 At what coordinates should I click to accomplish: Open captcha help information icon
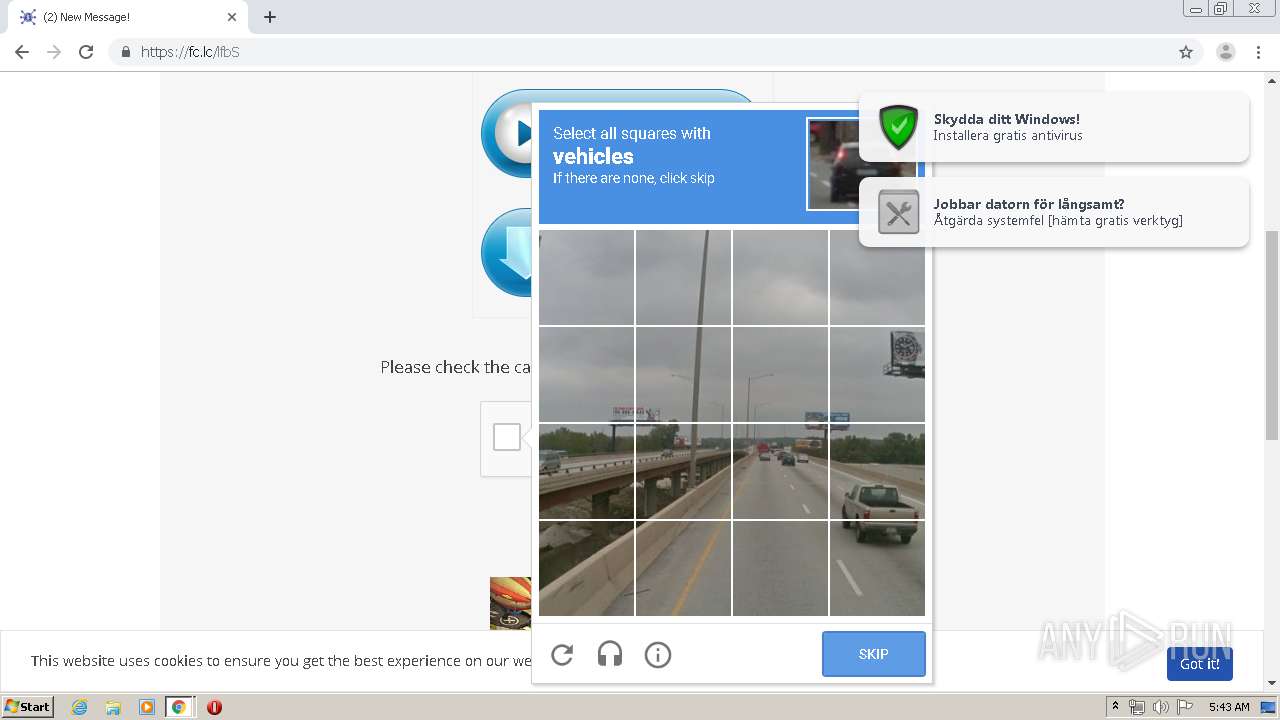point(658,655)
